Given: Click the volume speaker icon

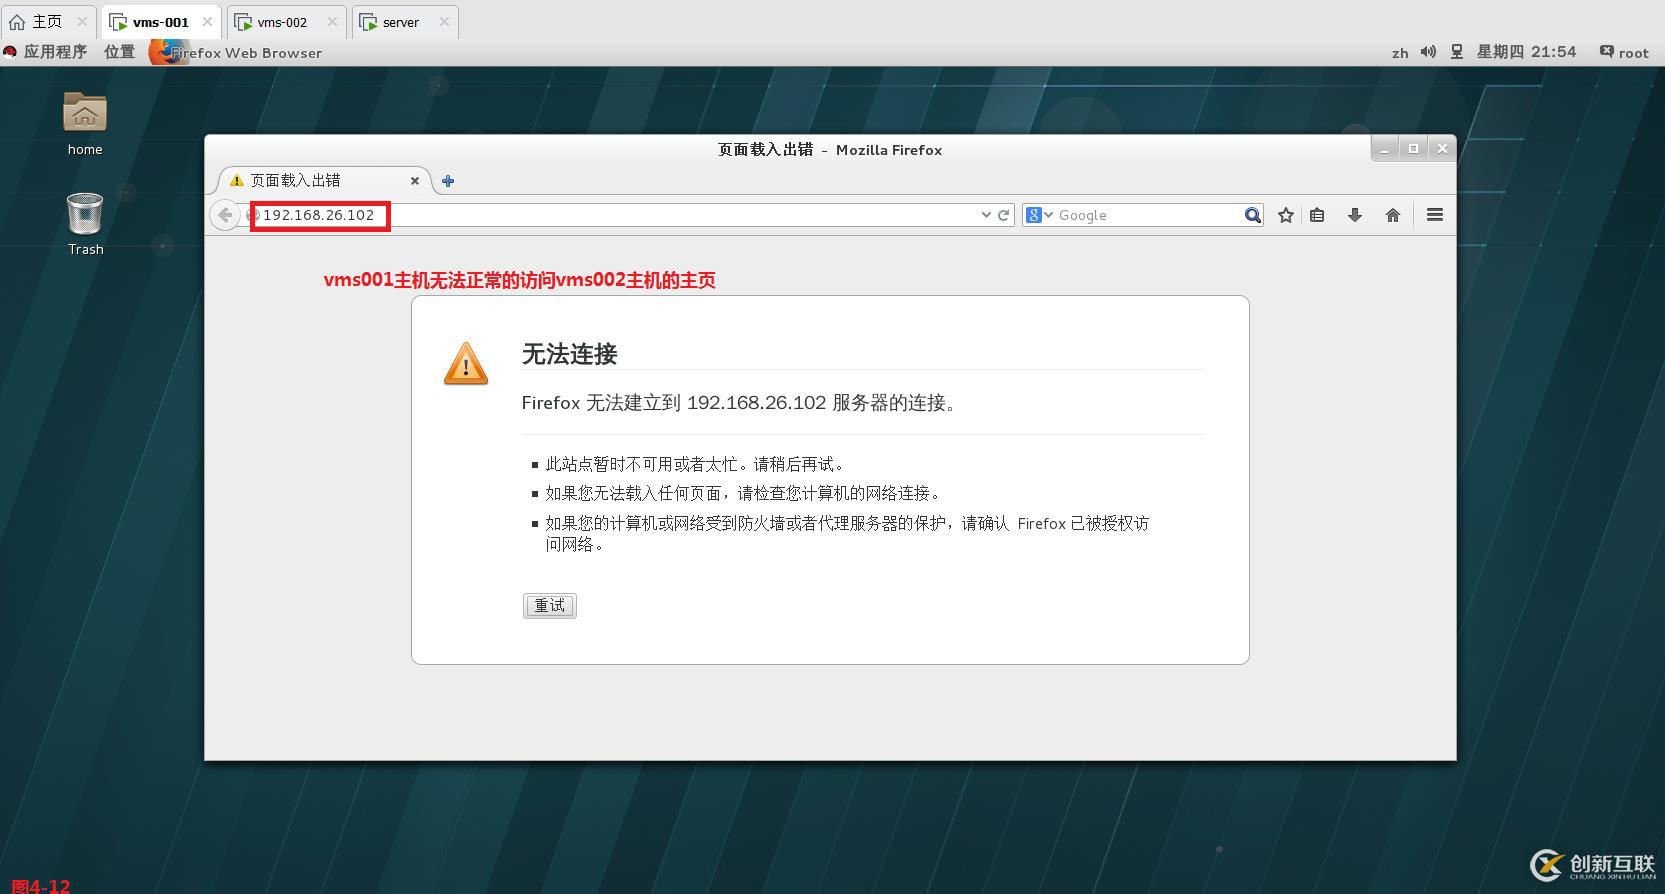Looking at the screenshot, I should [x=1428, y=52].
